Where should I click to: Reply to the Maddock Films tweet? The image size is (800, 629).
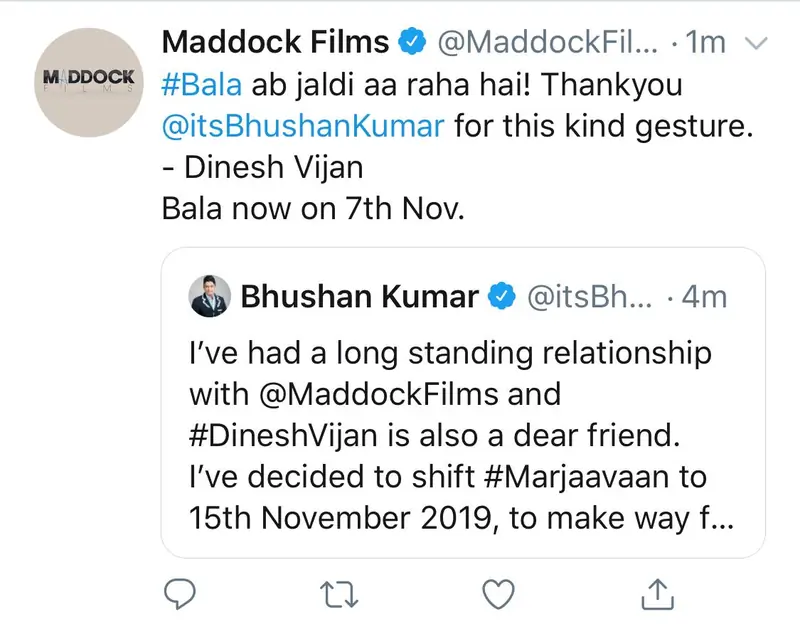181,592
